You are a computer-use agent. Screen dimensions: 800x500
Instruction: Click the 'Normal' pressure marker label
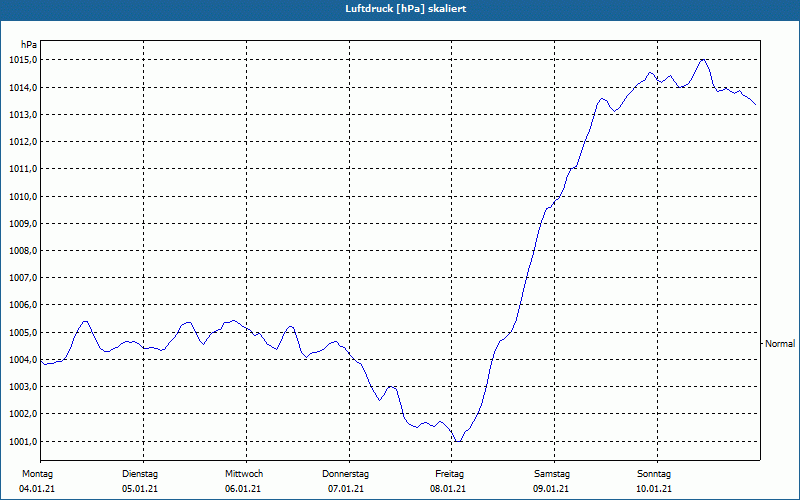coord(780,344)
